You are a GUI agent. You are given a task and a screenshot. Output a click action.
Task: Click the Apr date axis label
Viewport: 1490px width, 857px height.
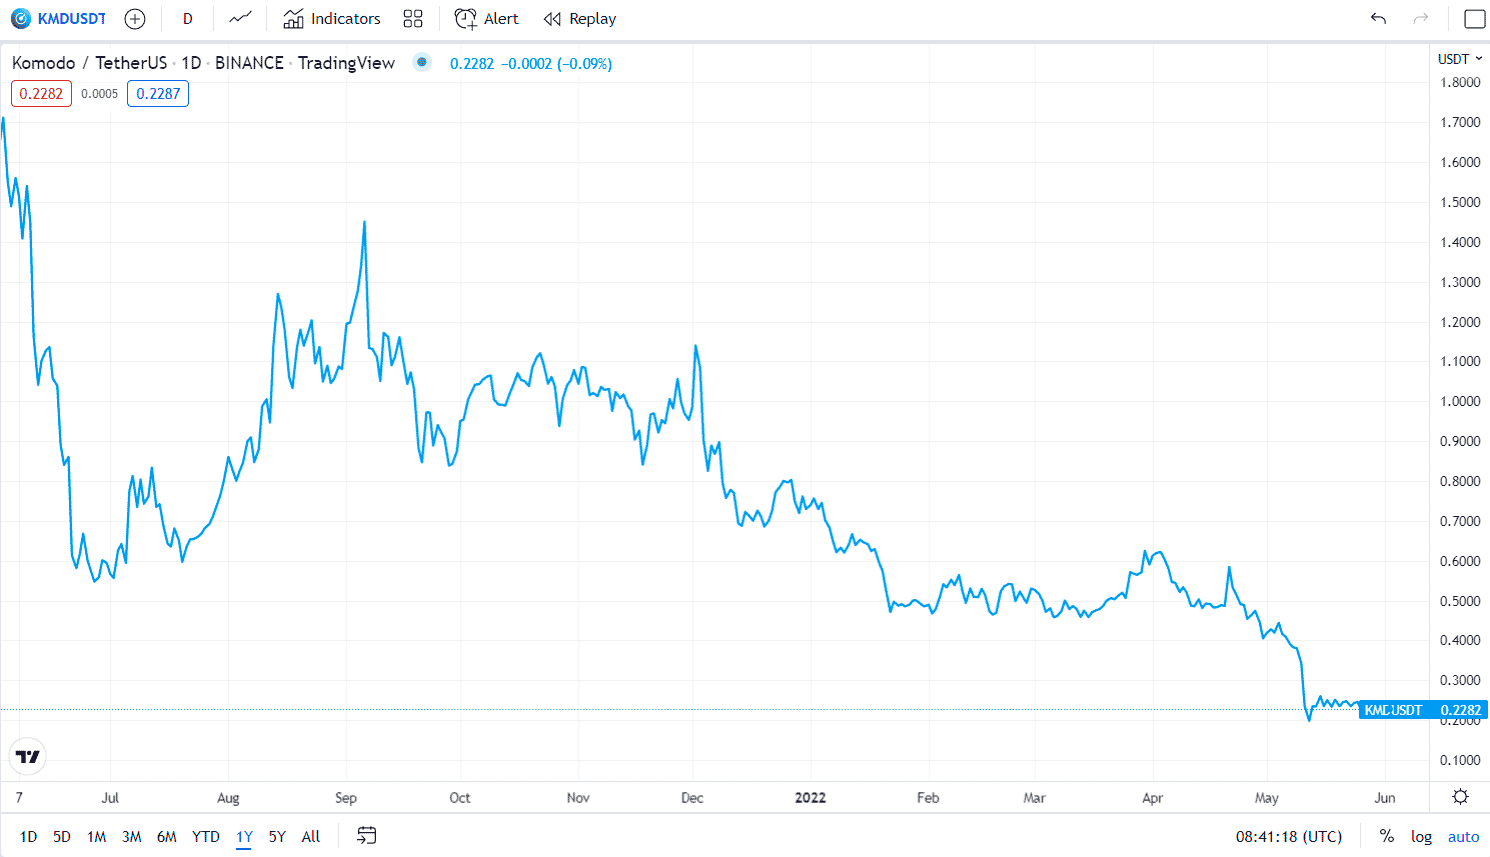(1152, 798)
